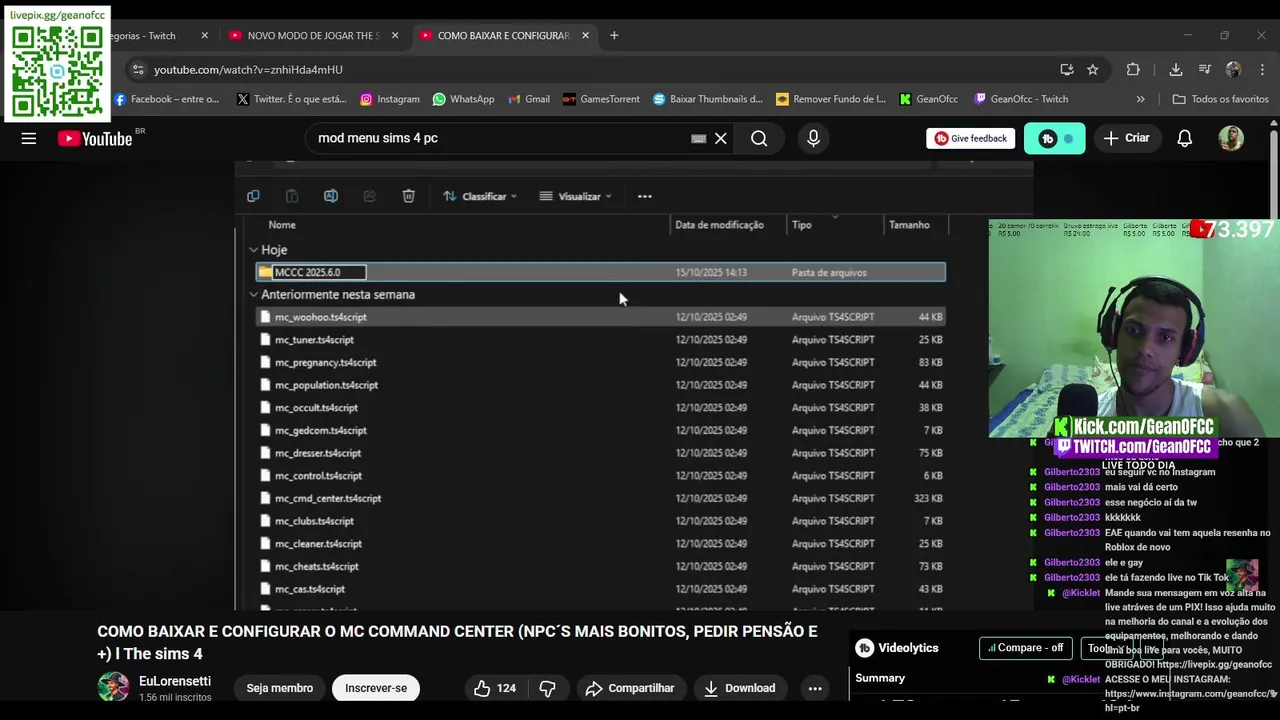Screen dimensions: 1280x720
Task: Click the browser address bar URL
Action: coord(248,70)
